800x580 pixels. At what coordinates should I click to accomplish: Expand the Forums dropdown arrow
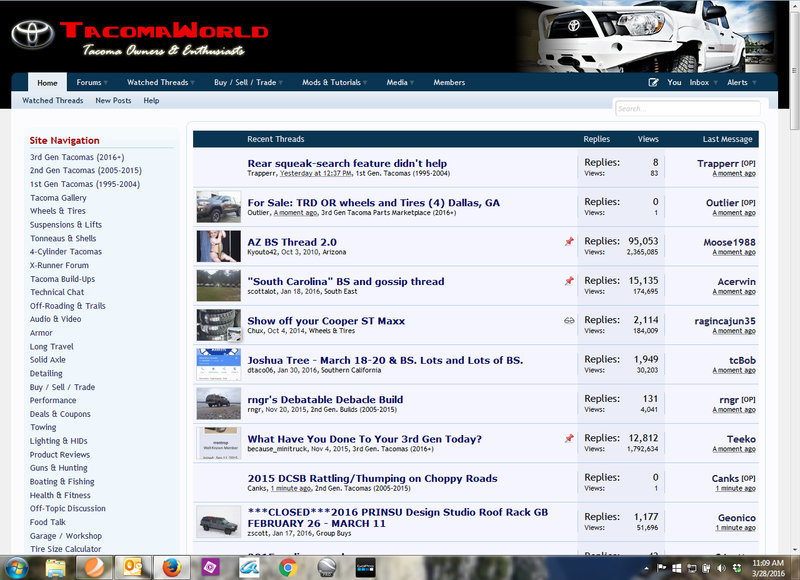[x=106, y=83]
